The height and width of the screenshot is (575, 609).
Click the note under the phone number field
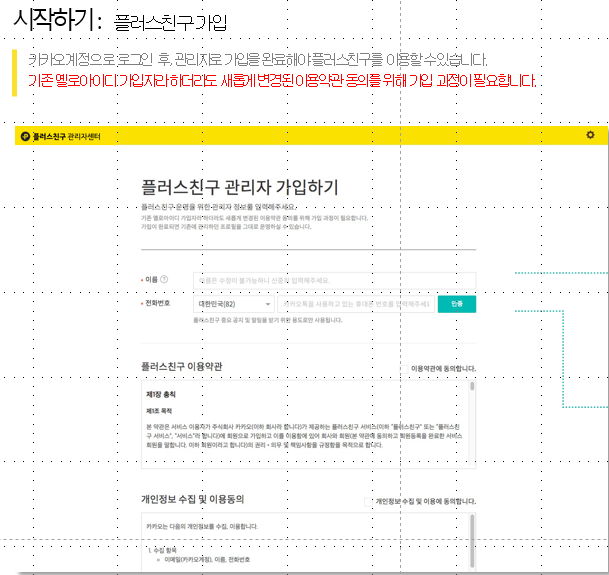click(268, 320)
